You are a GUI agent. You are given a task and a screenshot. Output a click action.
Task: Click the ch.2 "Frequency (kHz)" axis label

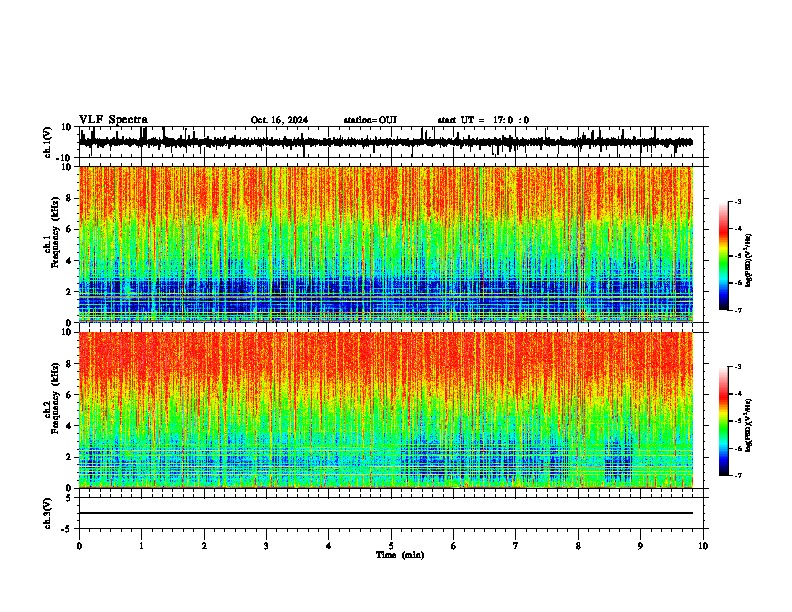[x=55, y=398]
